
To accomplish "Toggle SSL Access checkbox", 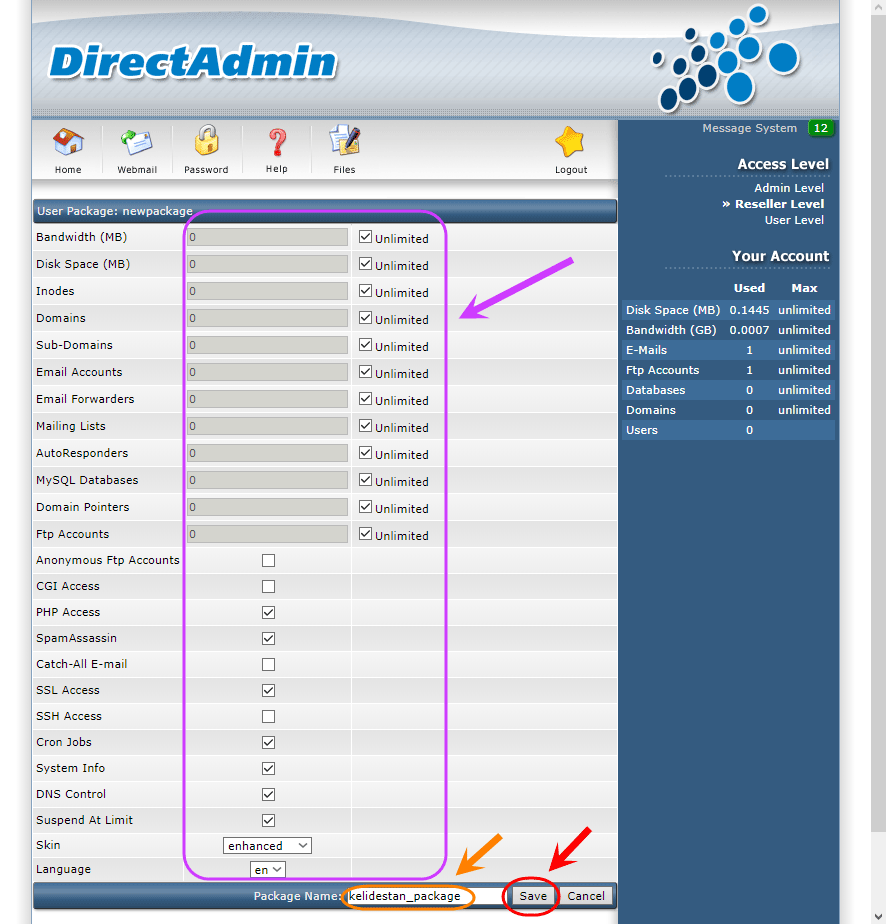I will point(269,690).
